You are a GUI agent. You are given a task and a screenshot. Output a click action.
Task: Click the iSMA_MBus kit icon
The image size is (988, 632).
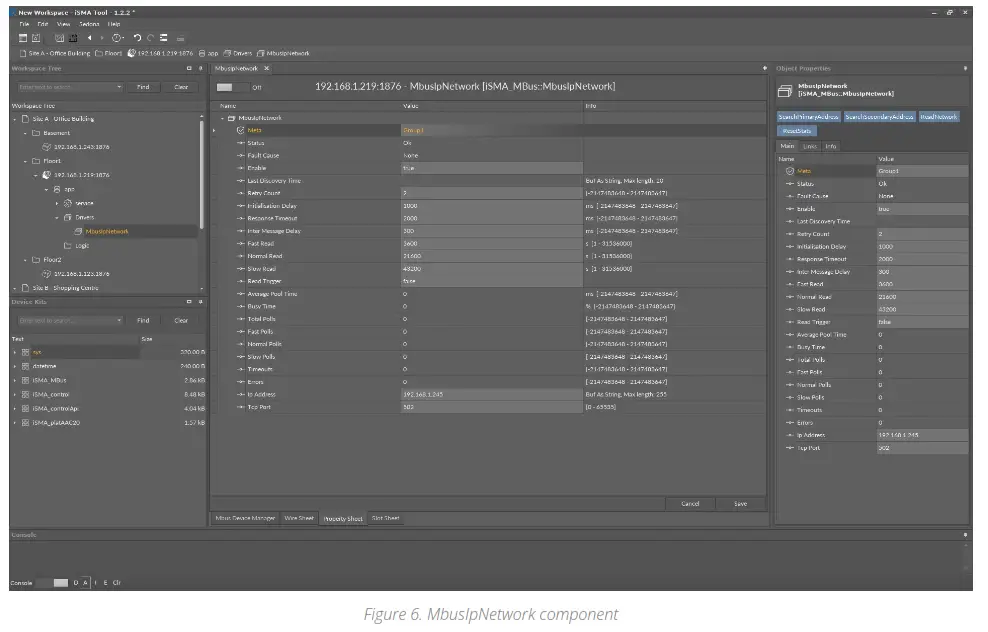(25, 380)
